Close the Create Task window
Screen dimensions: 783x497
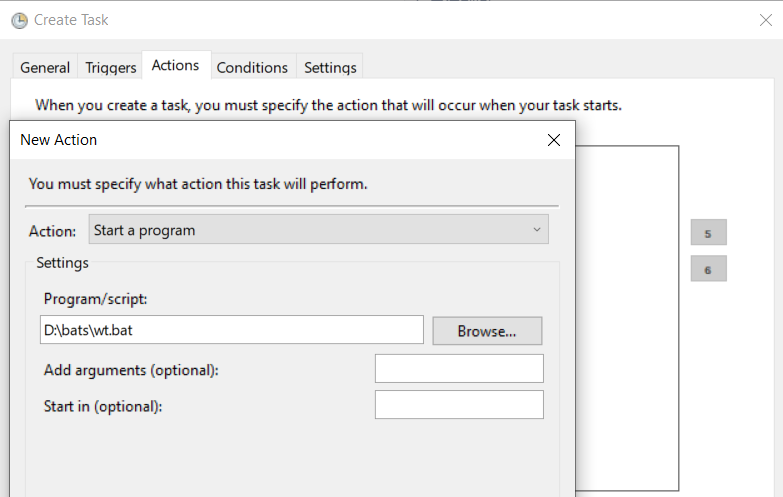(766, 20)
